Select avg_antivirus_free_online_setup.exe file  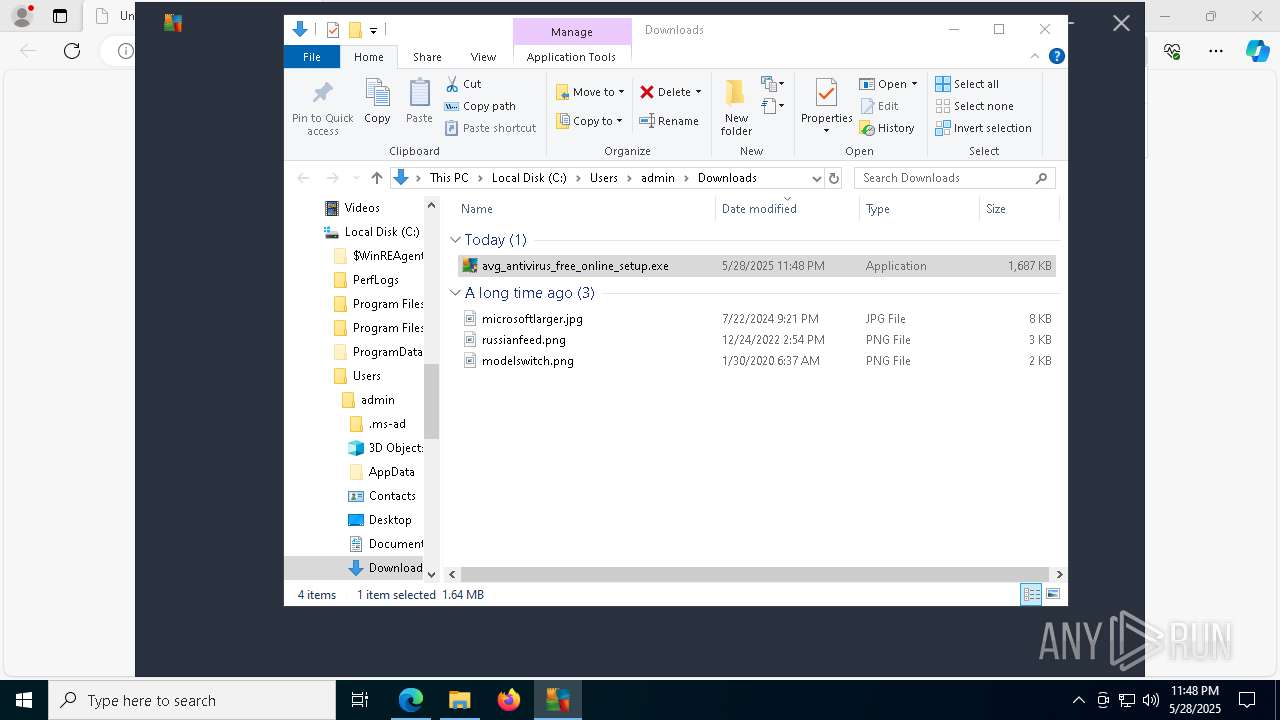pos(755,266)
